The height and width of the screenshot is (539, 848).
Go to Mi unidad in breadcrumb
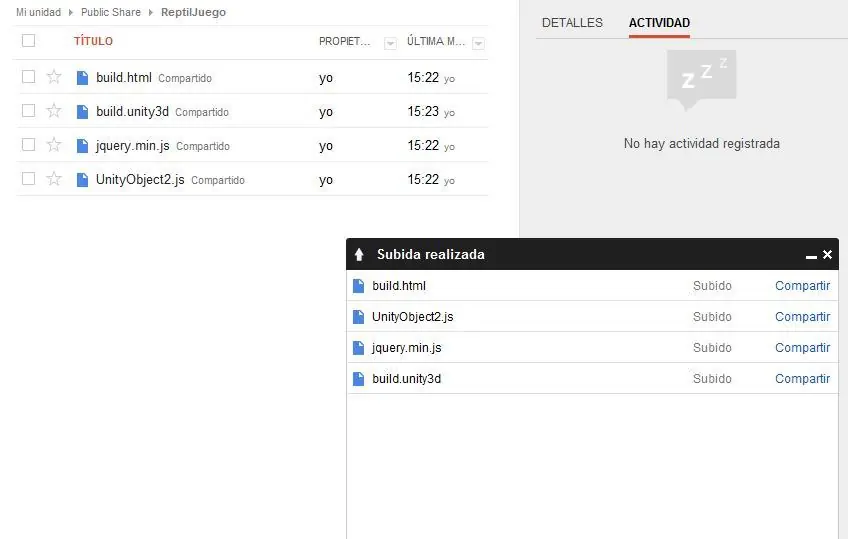tap(38, 12)
